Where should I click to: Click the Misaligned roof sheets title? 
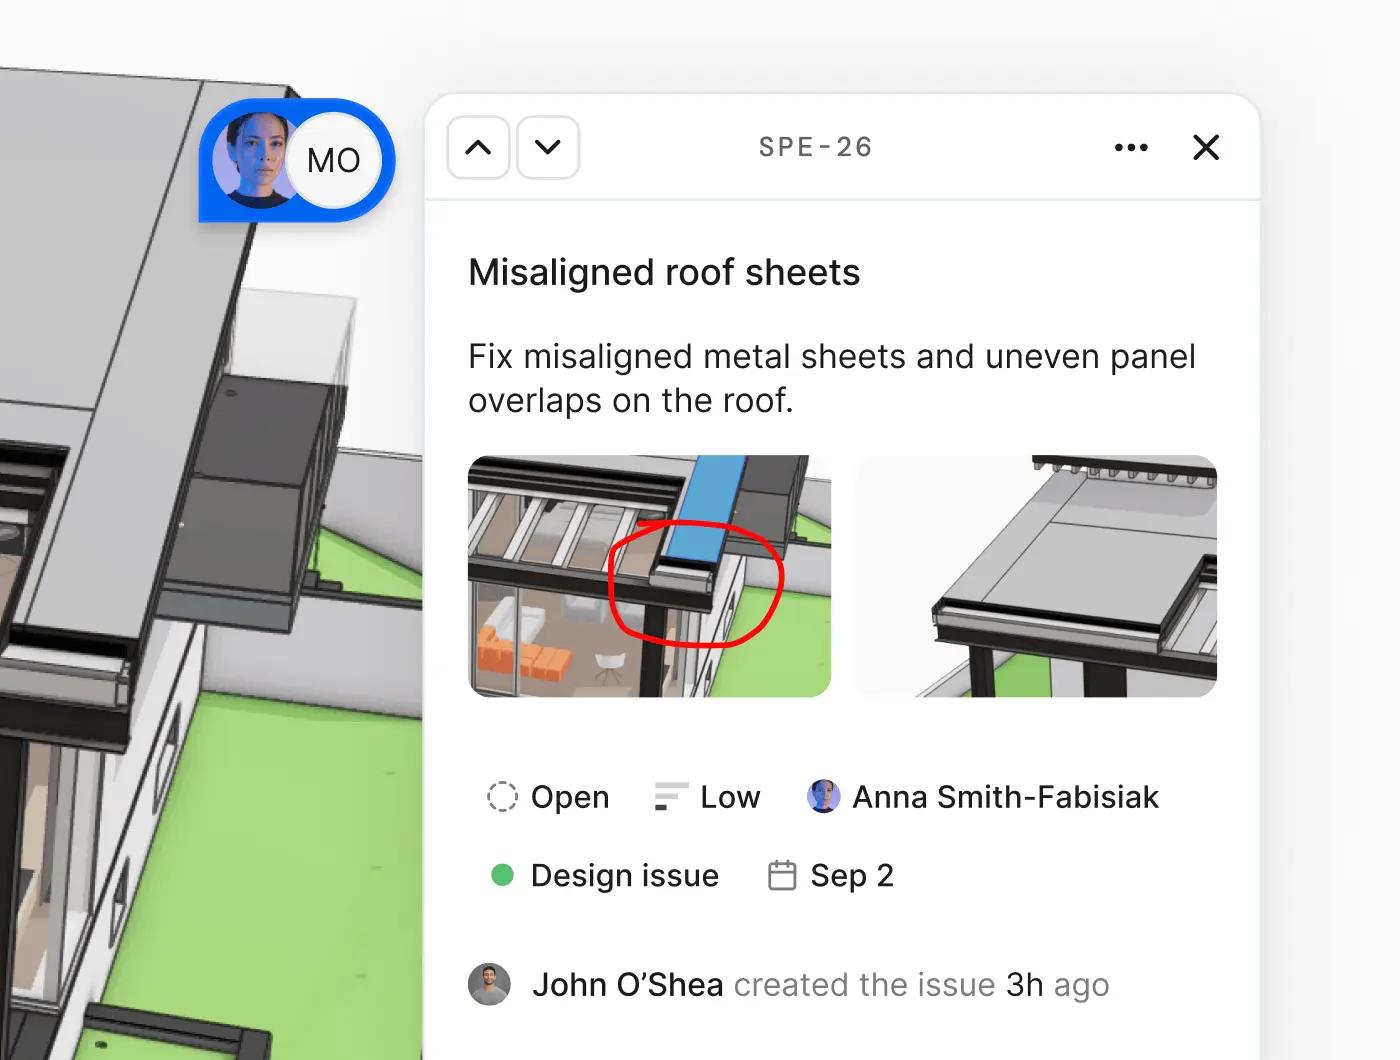[663, 272]
